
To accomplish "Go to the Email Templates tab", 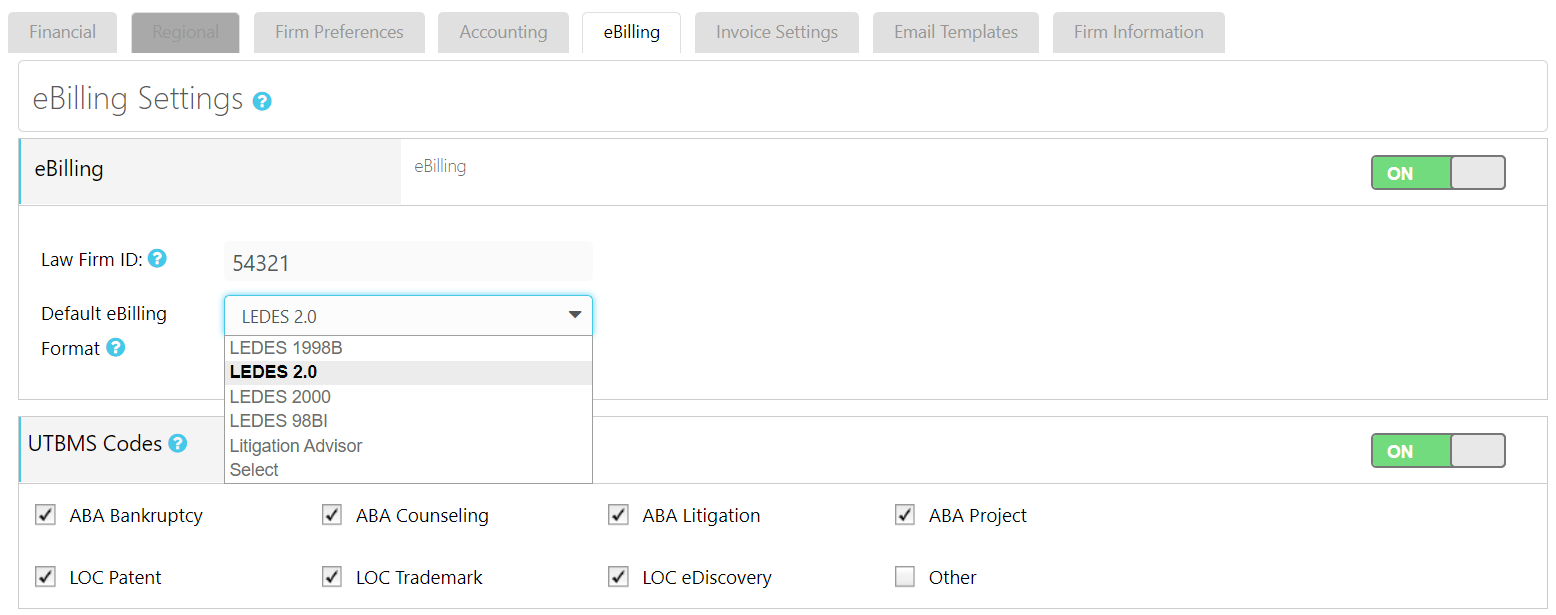I will [956, 32].
